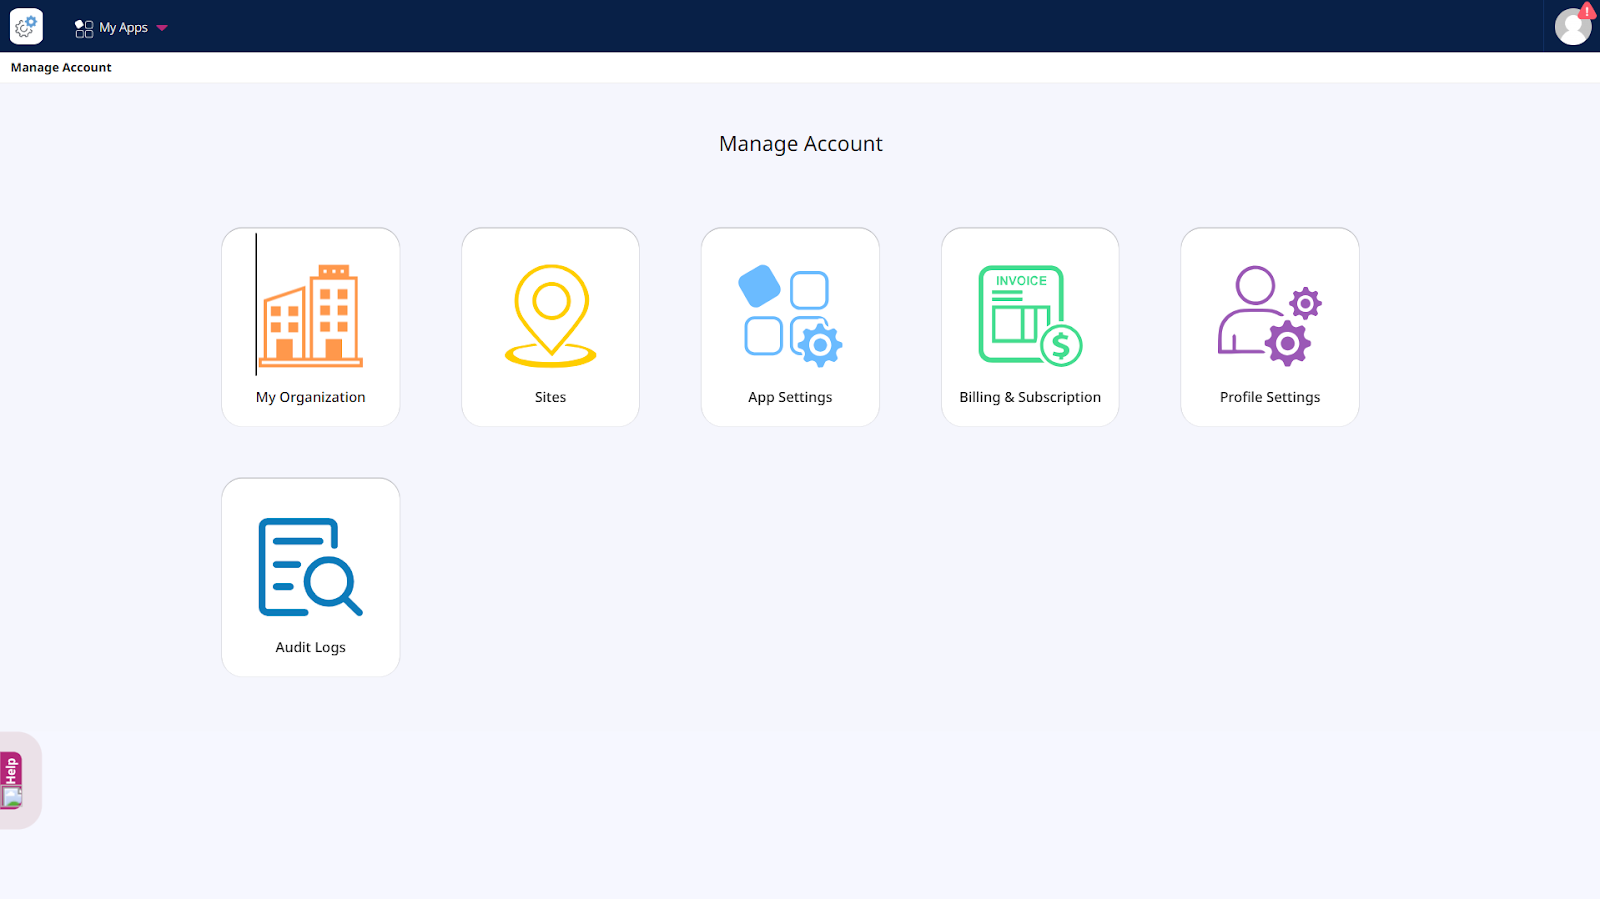Click the Billing & Subscription label

click(x=1030, y=397)
